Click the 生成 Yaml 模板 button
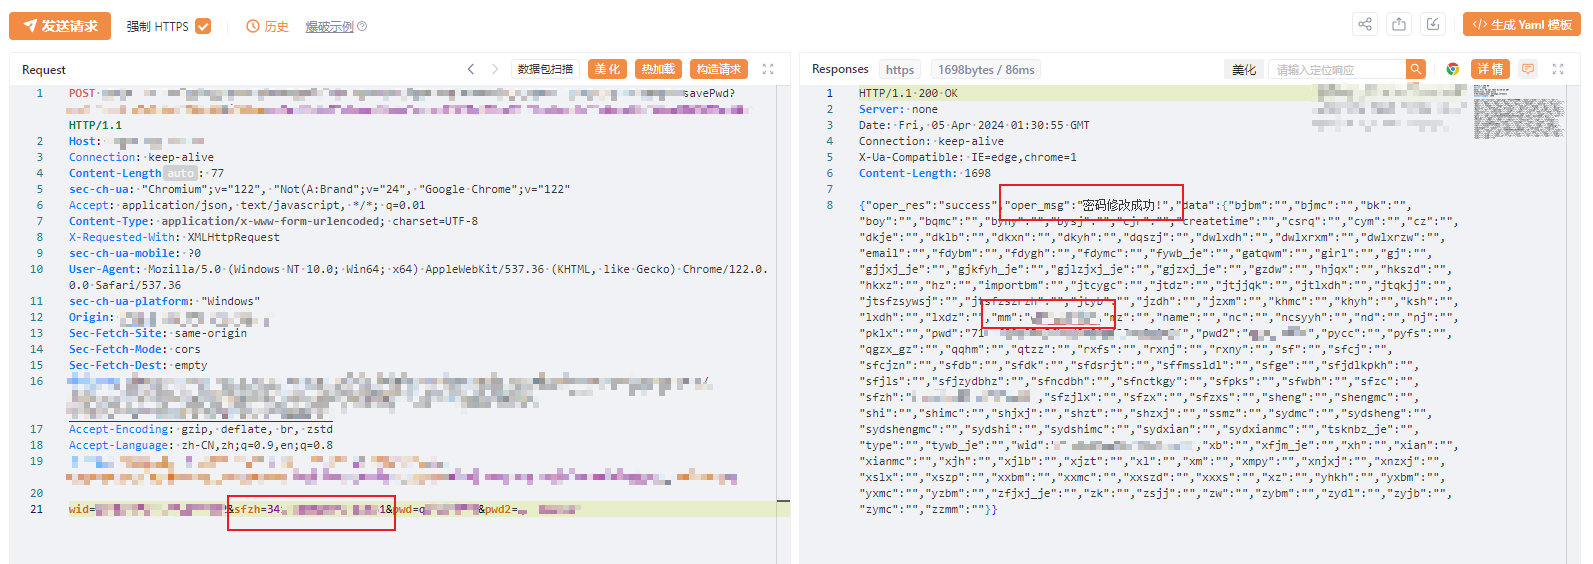The width and height of the screenshot is (1593, 564). tap(1521, 25)
